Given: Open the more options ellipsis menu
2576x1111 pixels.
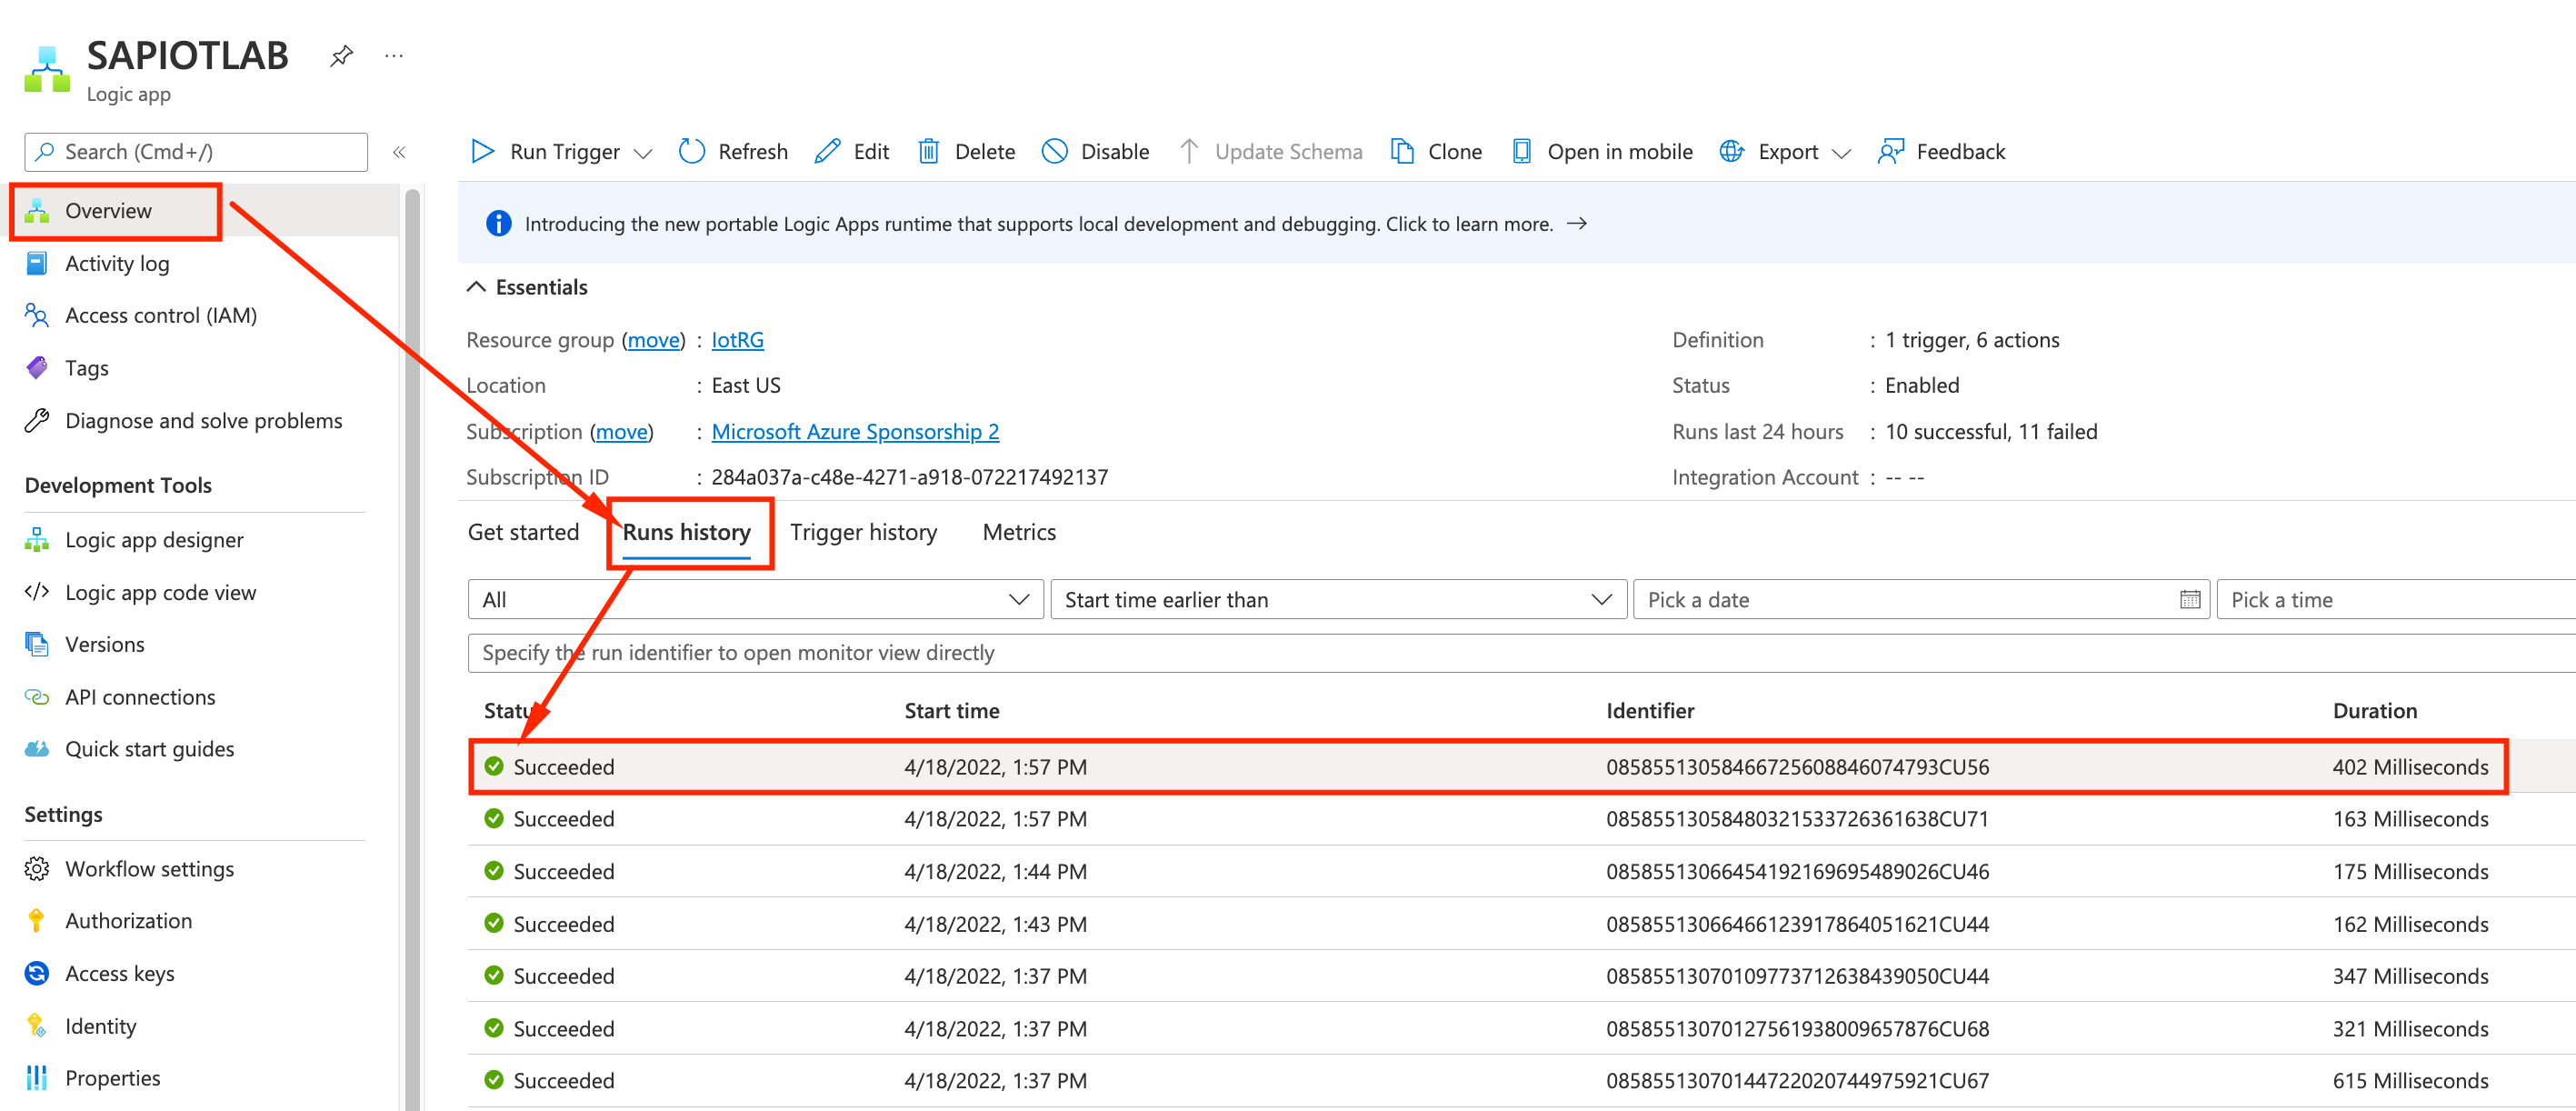Looking at the screenshot, I should click(393, 56).
